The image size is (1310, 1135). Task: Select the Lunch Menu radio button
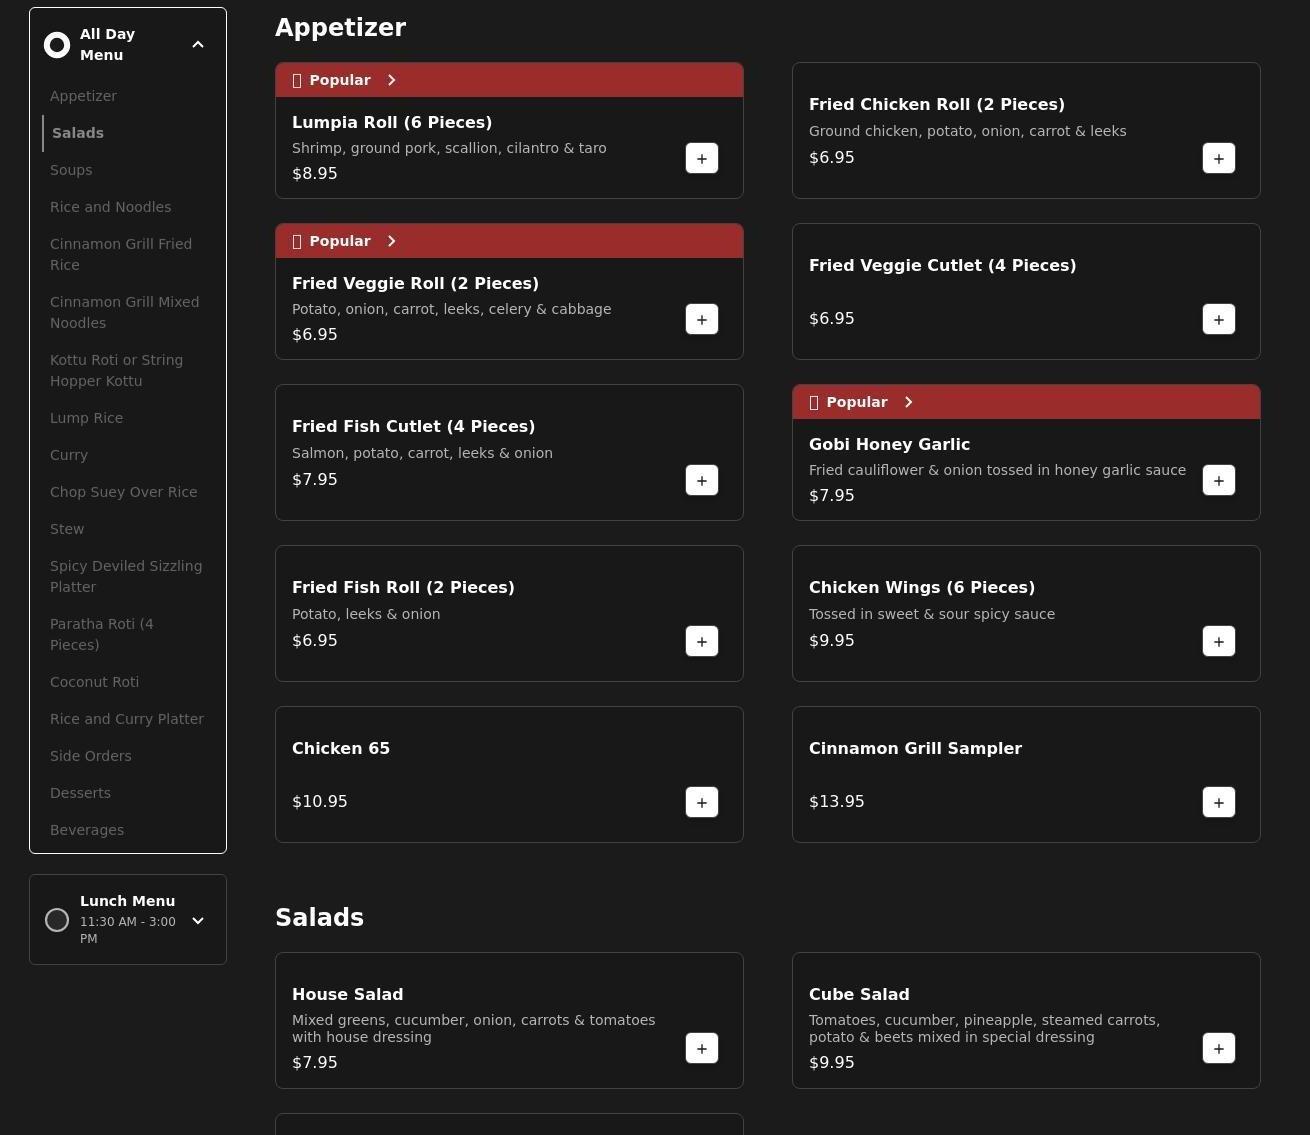tap(57, 920)
